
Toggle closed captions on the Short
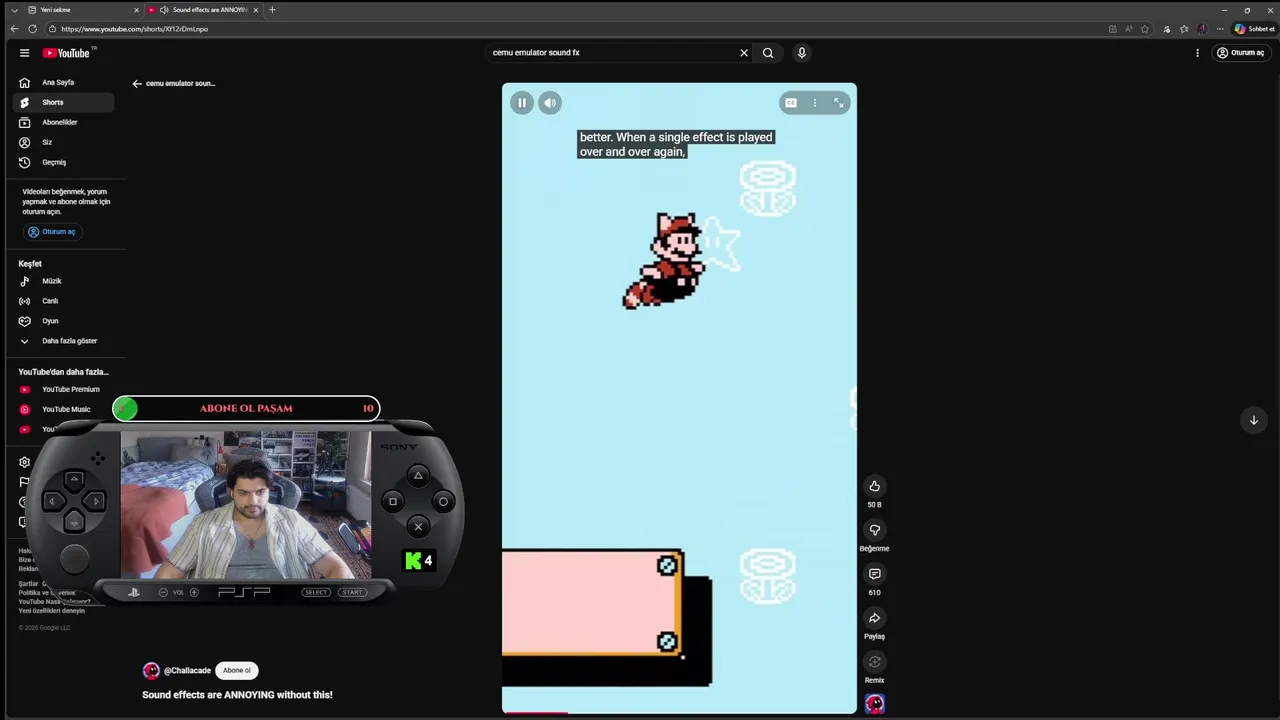791,103
